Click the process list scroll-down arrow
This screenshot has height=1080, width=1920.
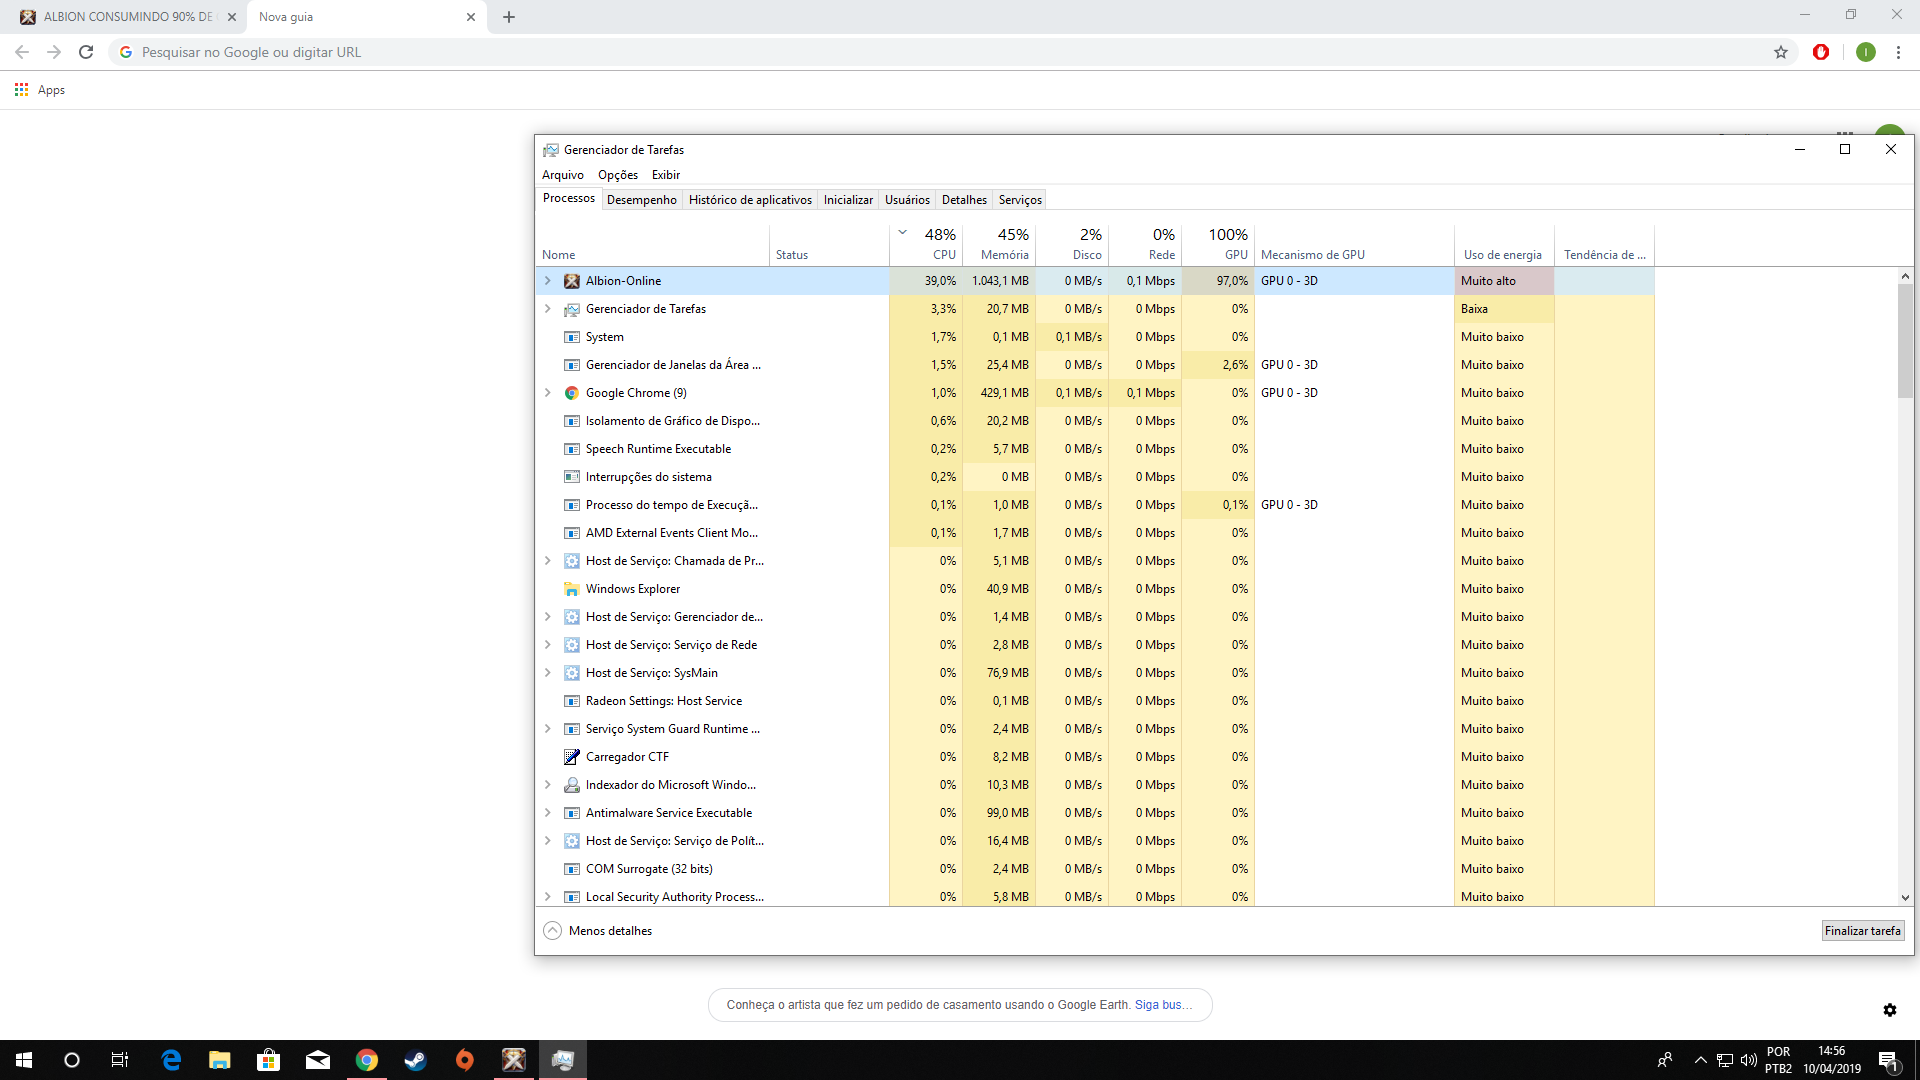point(1905,898)
